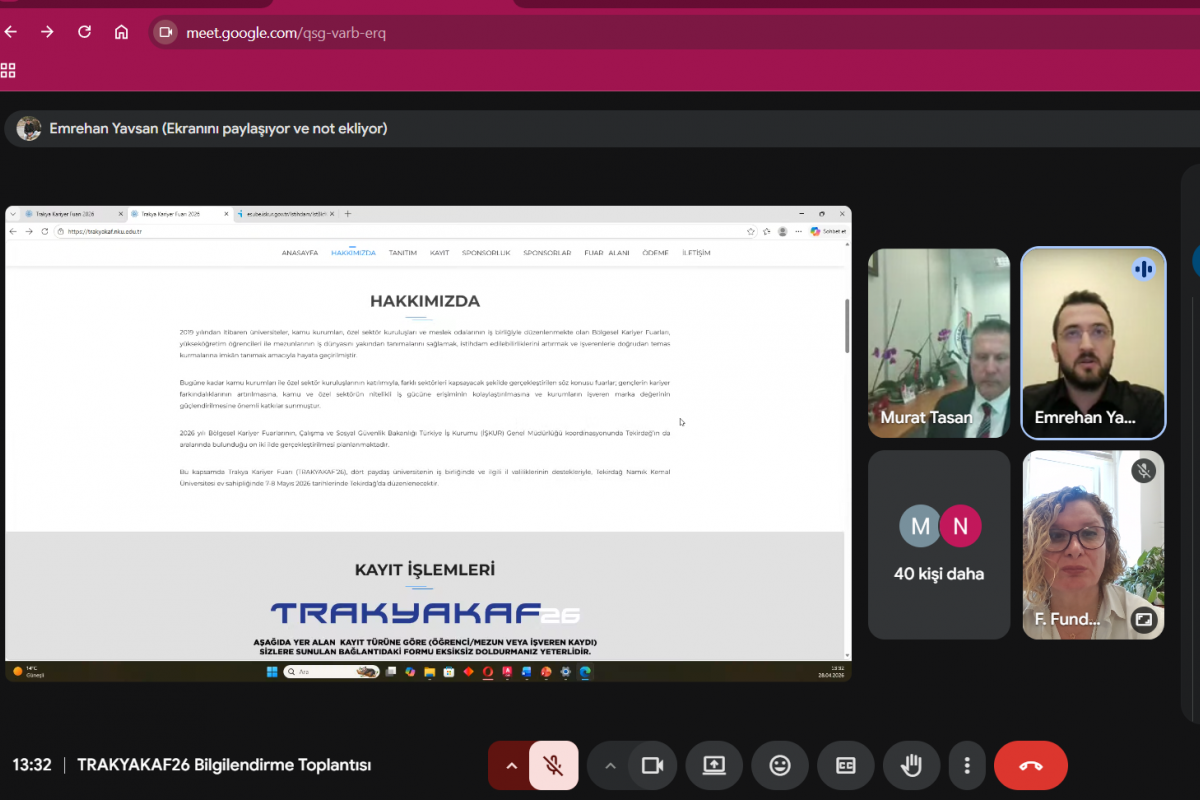The height and width of the screenshot is (800, 1200).
Task: Leave the call with red hang-up button
Action: click(x=1030, y=766)
